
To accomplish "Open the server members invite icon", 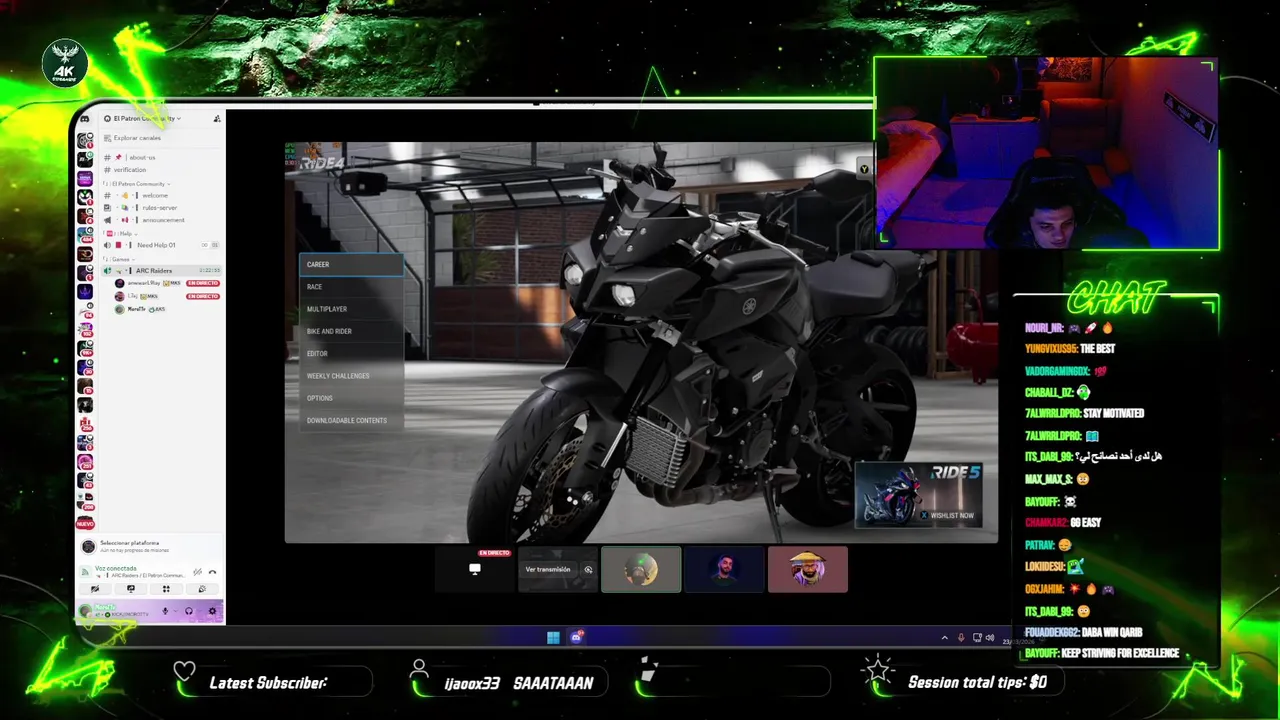I will point(217,118).
